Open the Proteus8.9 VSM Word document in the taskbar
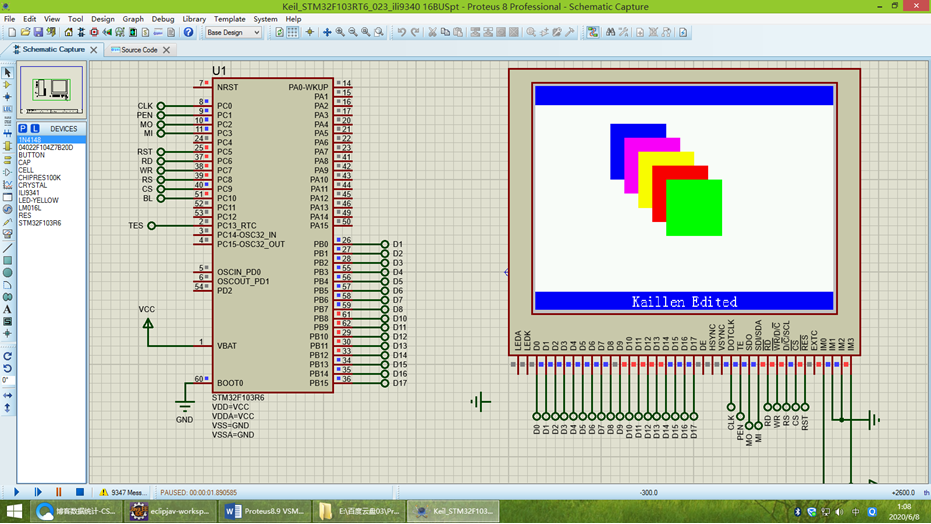 click(265, 511)
